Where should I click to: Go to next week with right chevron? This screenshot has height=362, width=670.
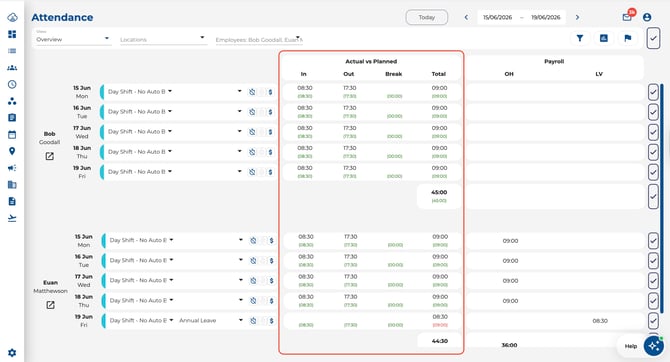(x=577, y=17)
